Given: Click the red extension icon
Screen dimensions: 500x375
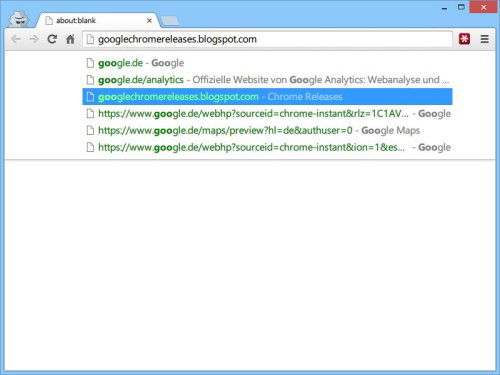Looking at the screenshot, I should pyautogui.click(x=464, y=39).
